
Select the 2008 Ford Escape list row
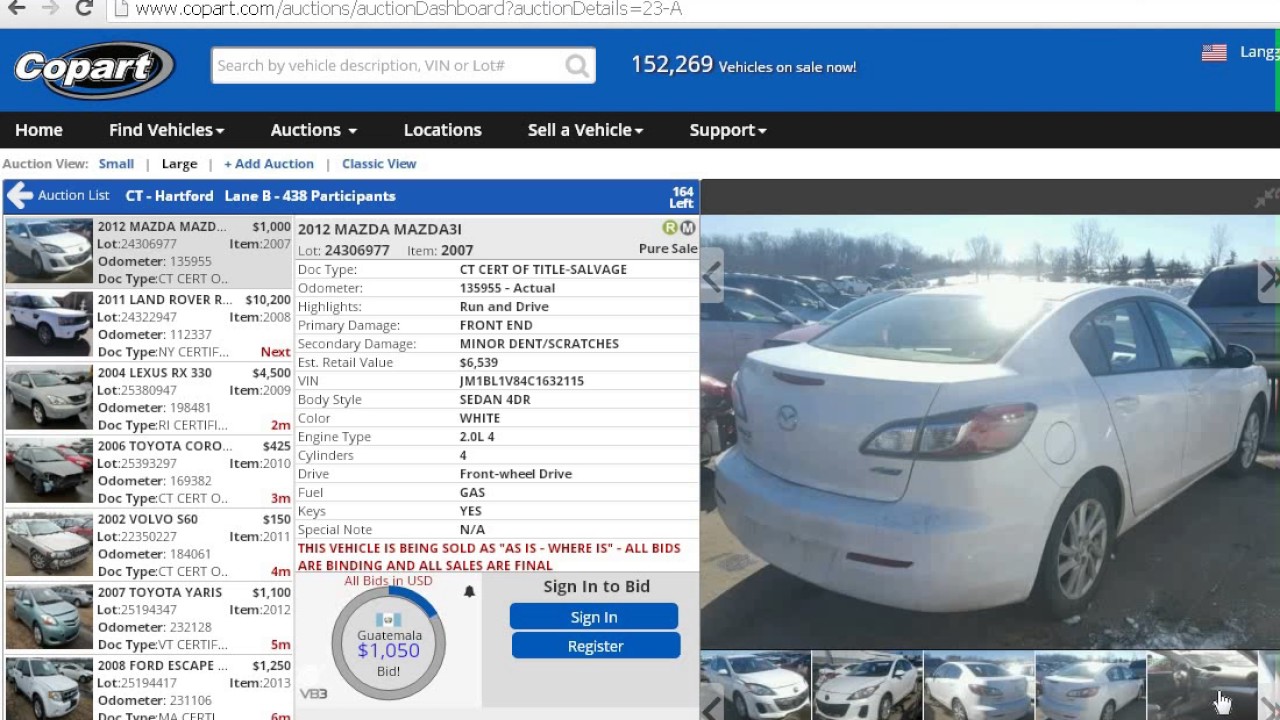149,688
